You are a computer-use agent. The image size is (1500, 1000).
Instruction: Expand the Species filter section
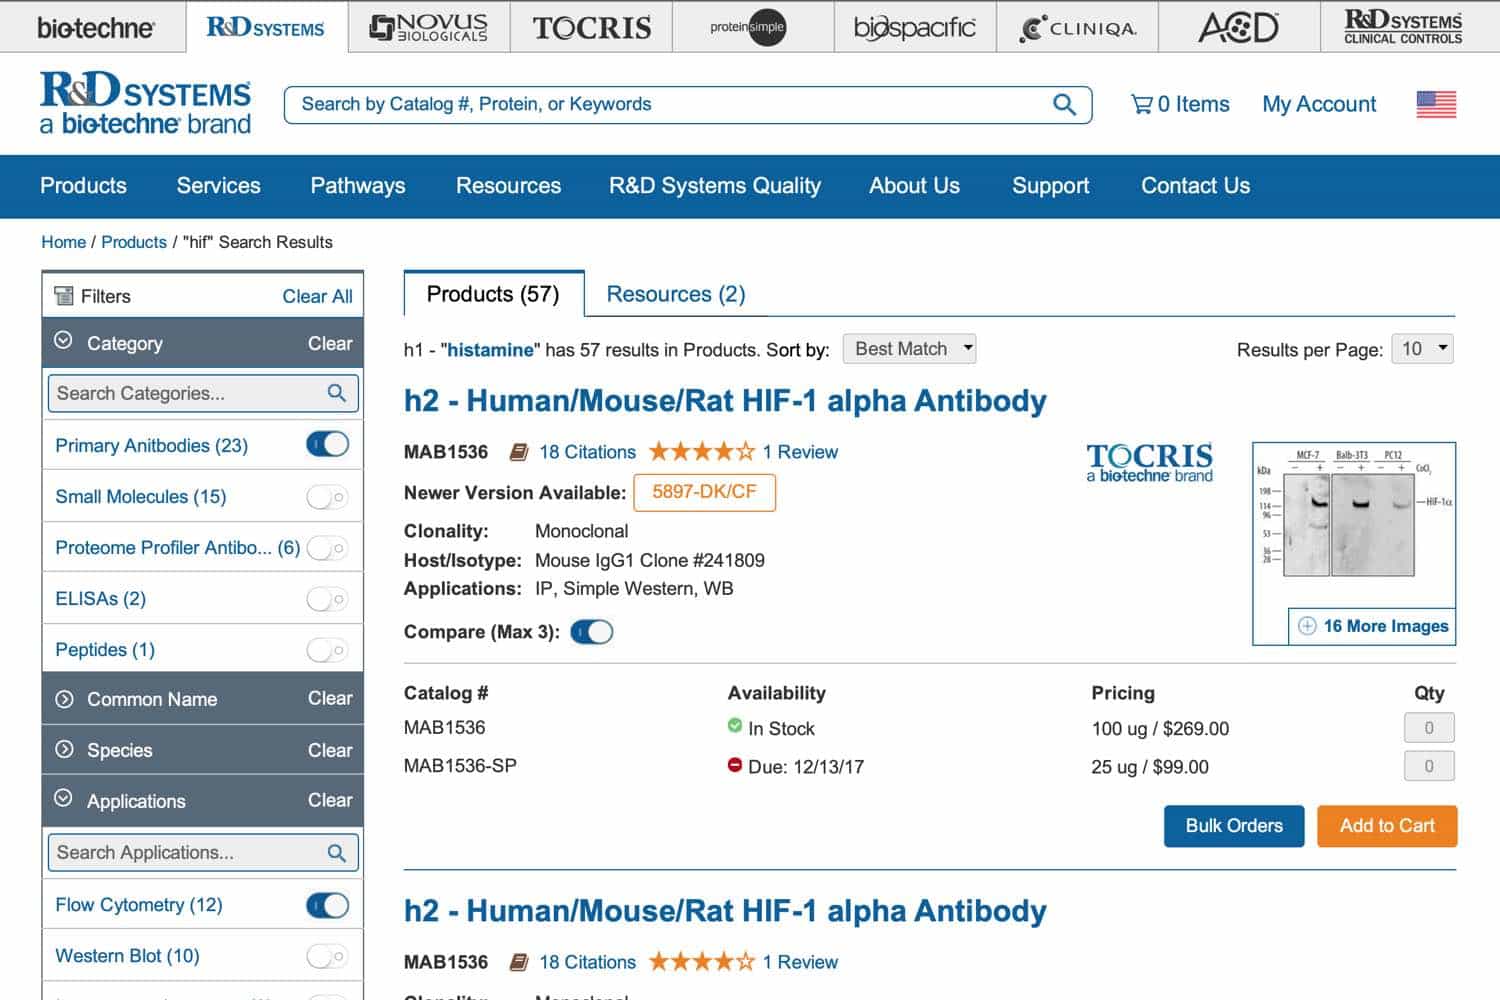coord(64,750)
